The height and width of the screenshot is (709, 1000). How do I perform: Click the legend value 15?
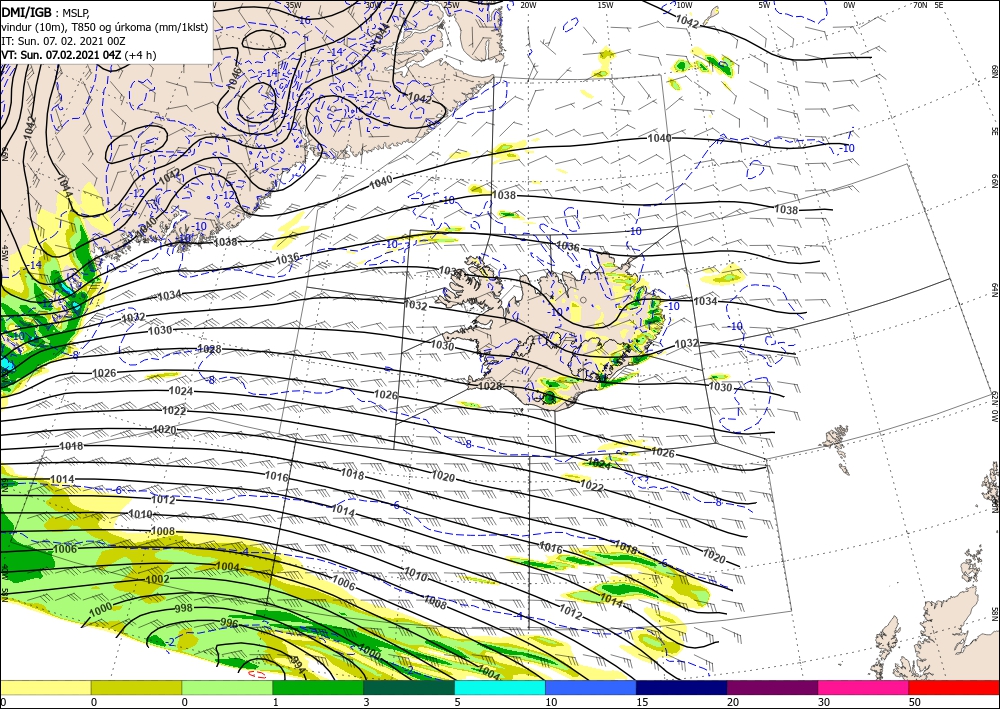pyautogui.click(x=642, y=702)
